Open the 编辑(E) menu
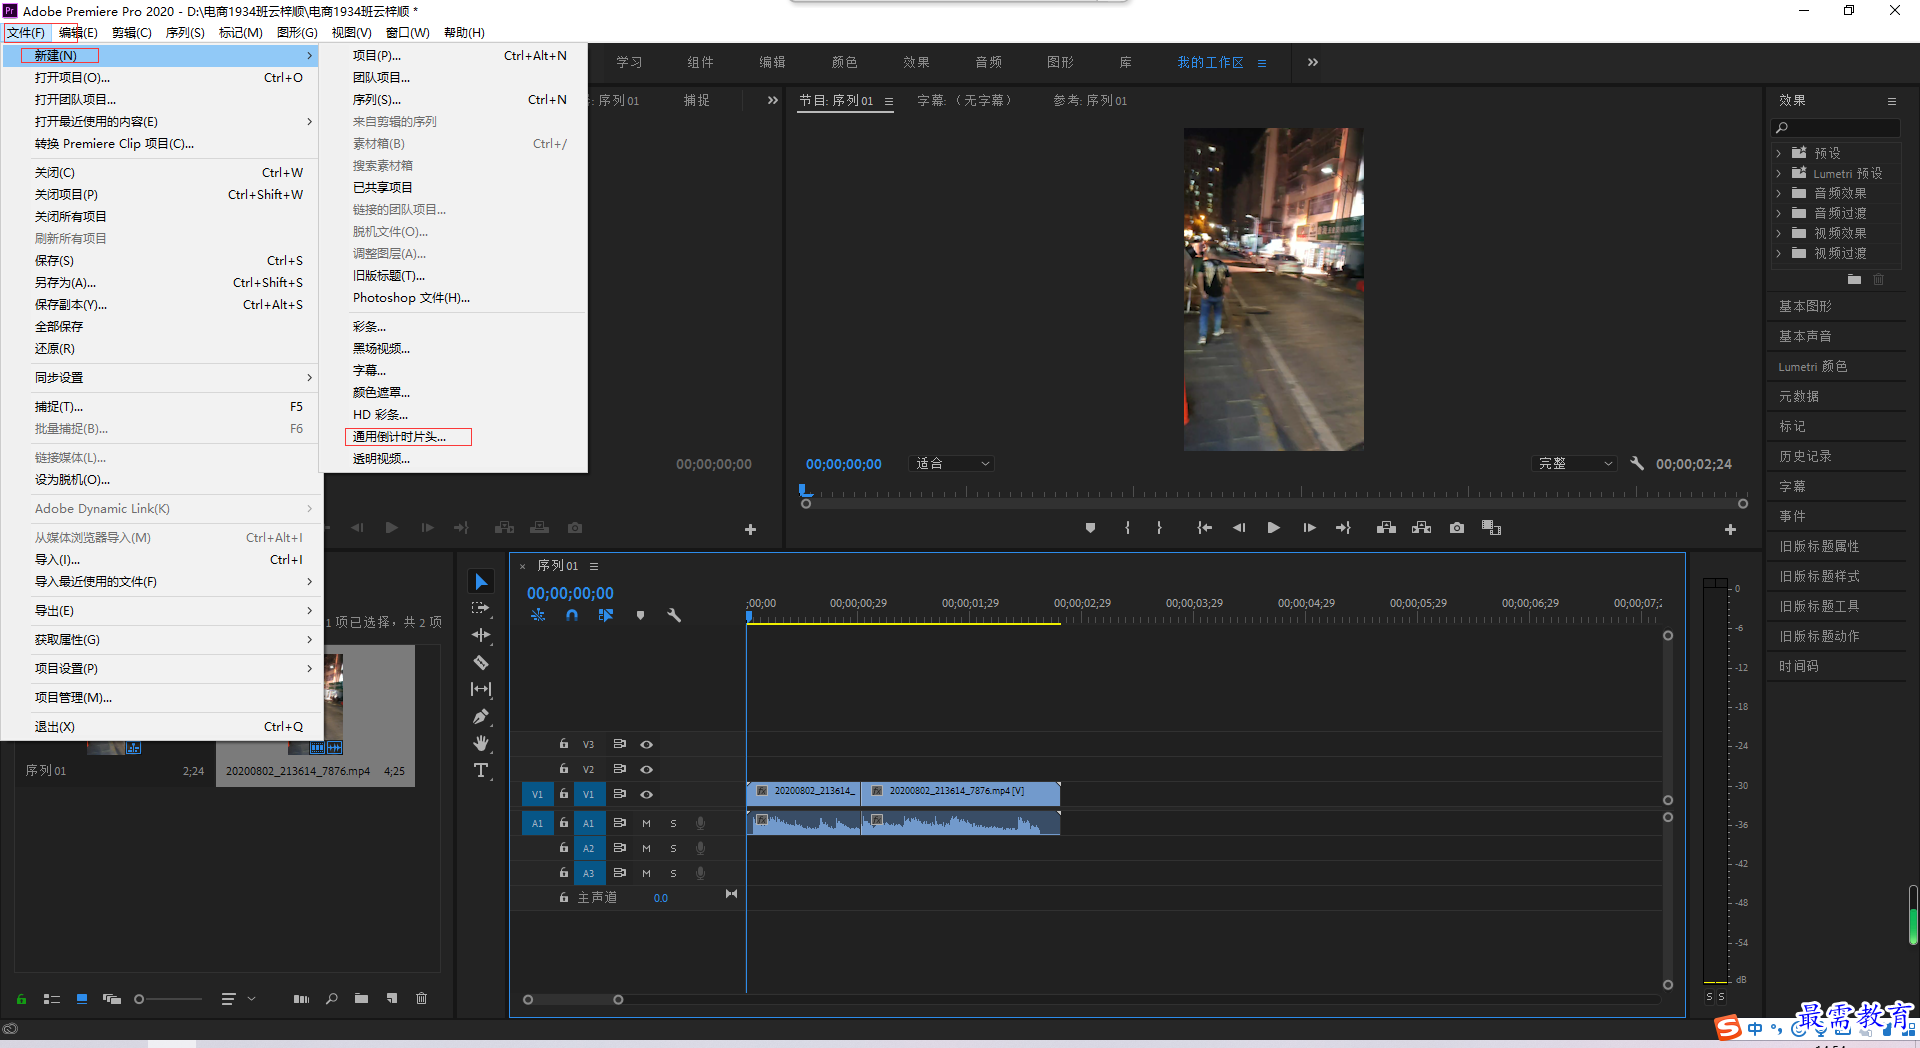 point(78,32)
